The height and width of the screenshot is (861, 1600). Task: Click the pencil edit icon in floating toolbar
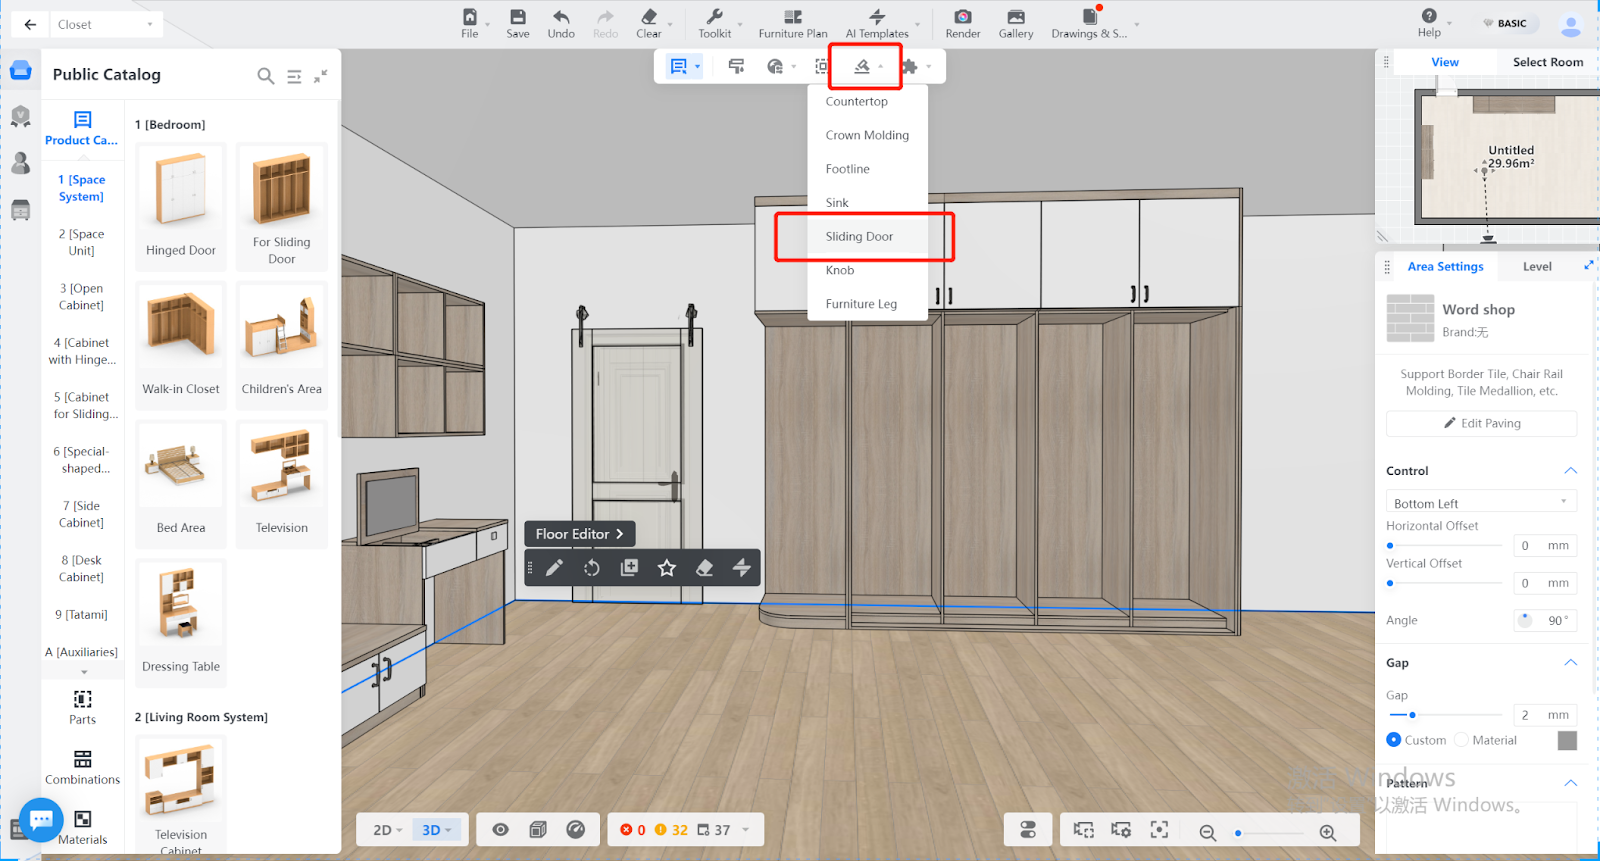coord(554,568)
